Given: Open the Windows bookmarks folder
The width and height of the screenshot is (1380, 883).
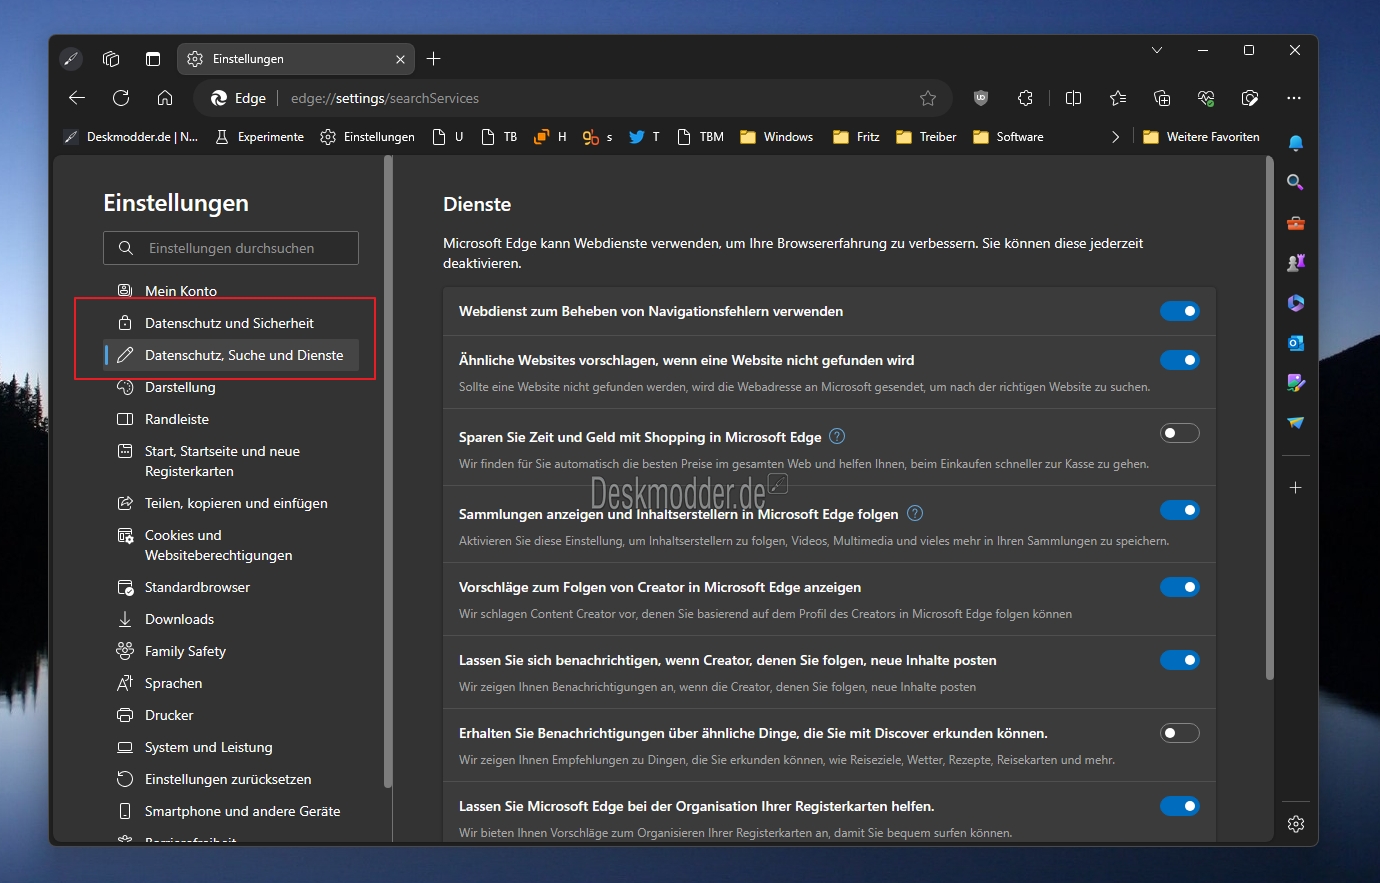Looking at the screenshot, I should [777, 137].
